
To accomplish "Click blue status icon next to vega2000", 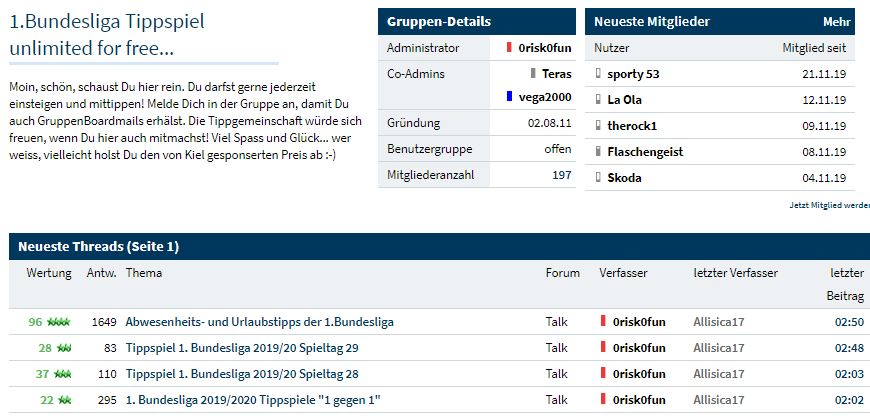I will (509, 97).
